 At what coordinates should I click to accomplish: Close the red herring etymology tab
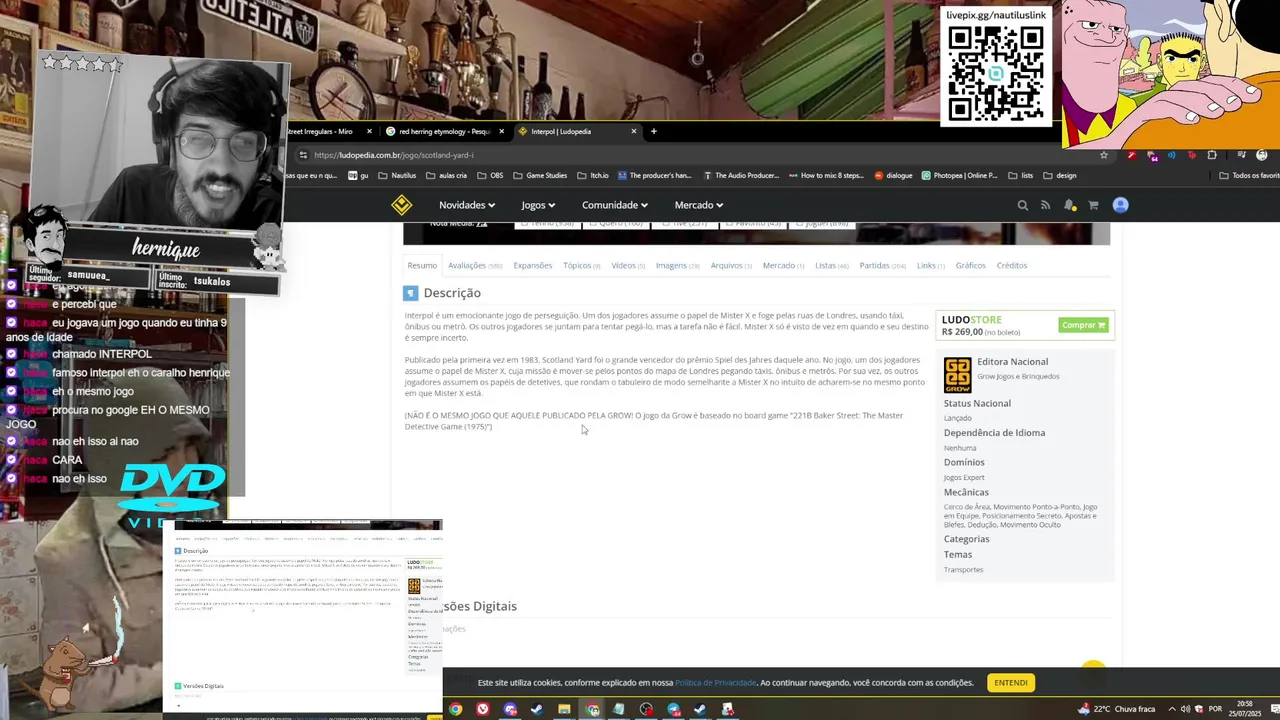click(x=501, y=131)
